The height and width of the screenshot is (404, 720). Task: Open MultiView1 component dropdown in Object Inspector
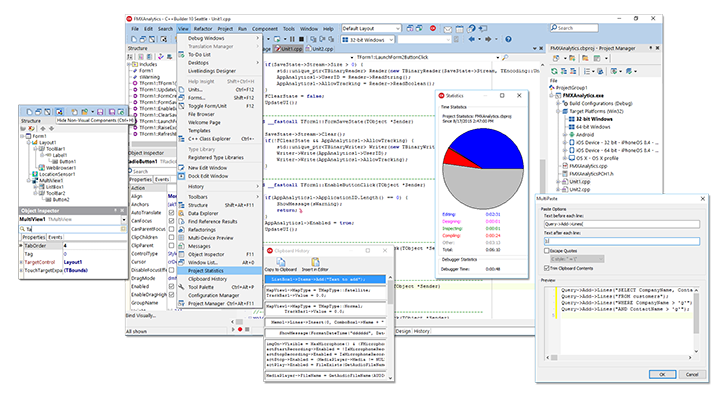124,220
